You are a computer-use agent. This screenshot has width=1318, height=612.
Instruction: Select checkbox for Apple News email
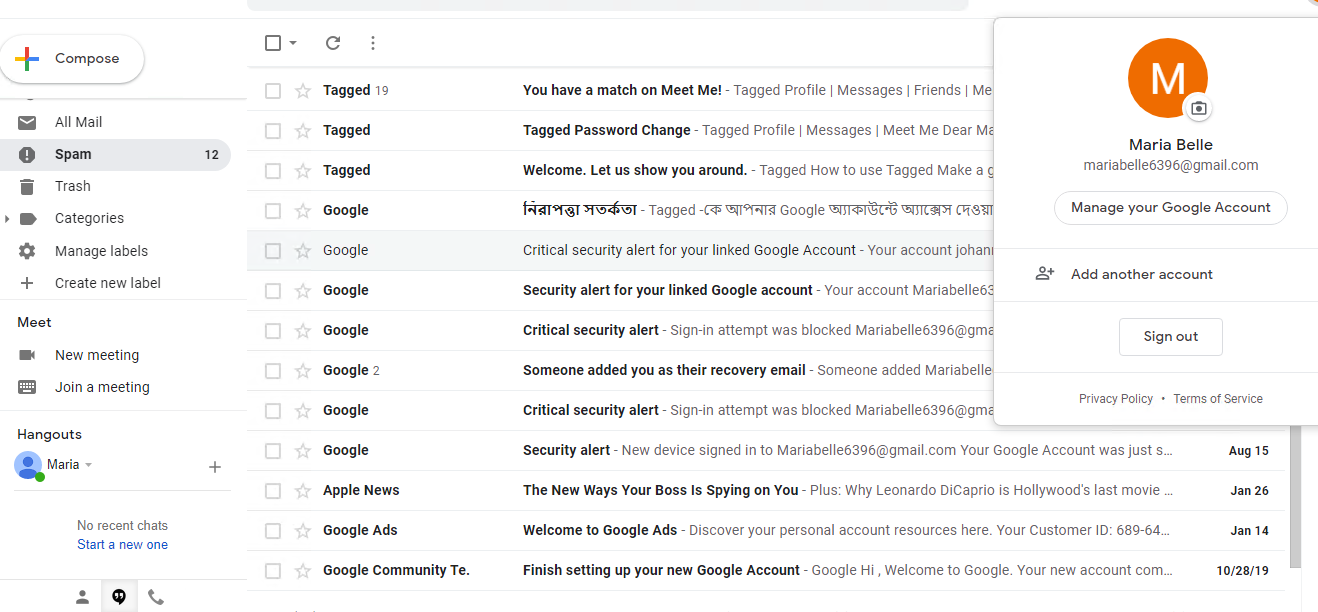click(x=273, y=491)
